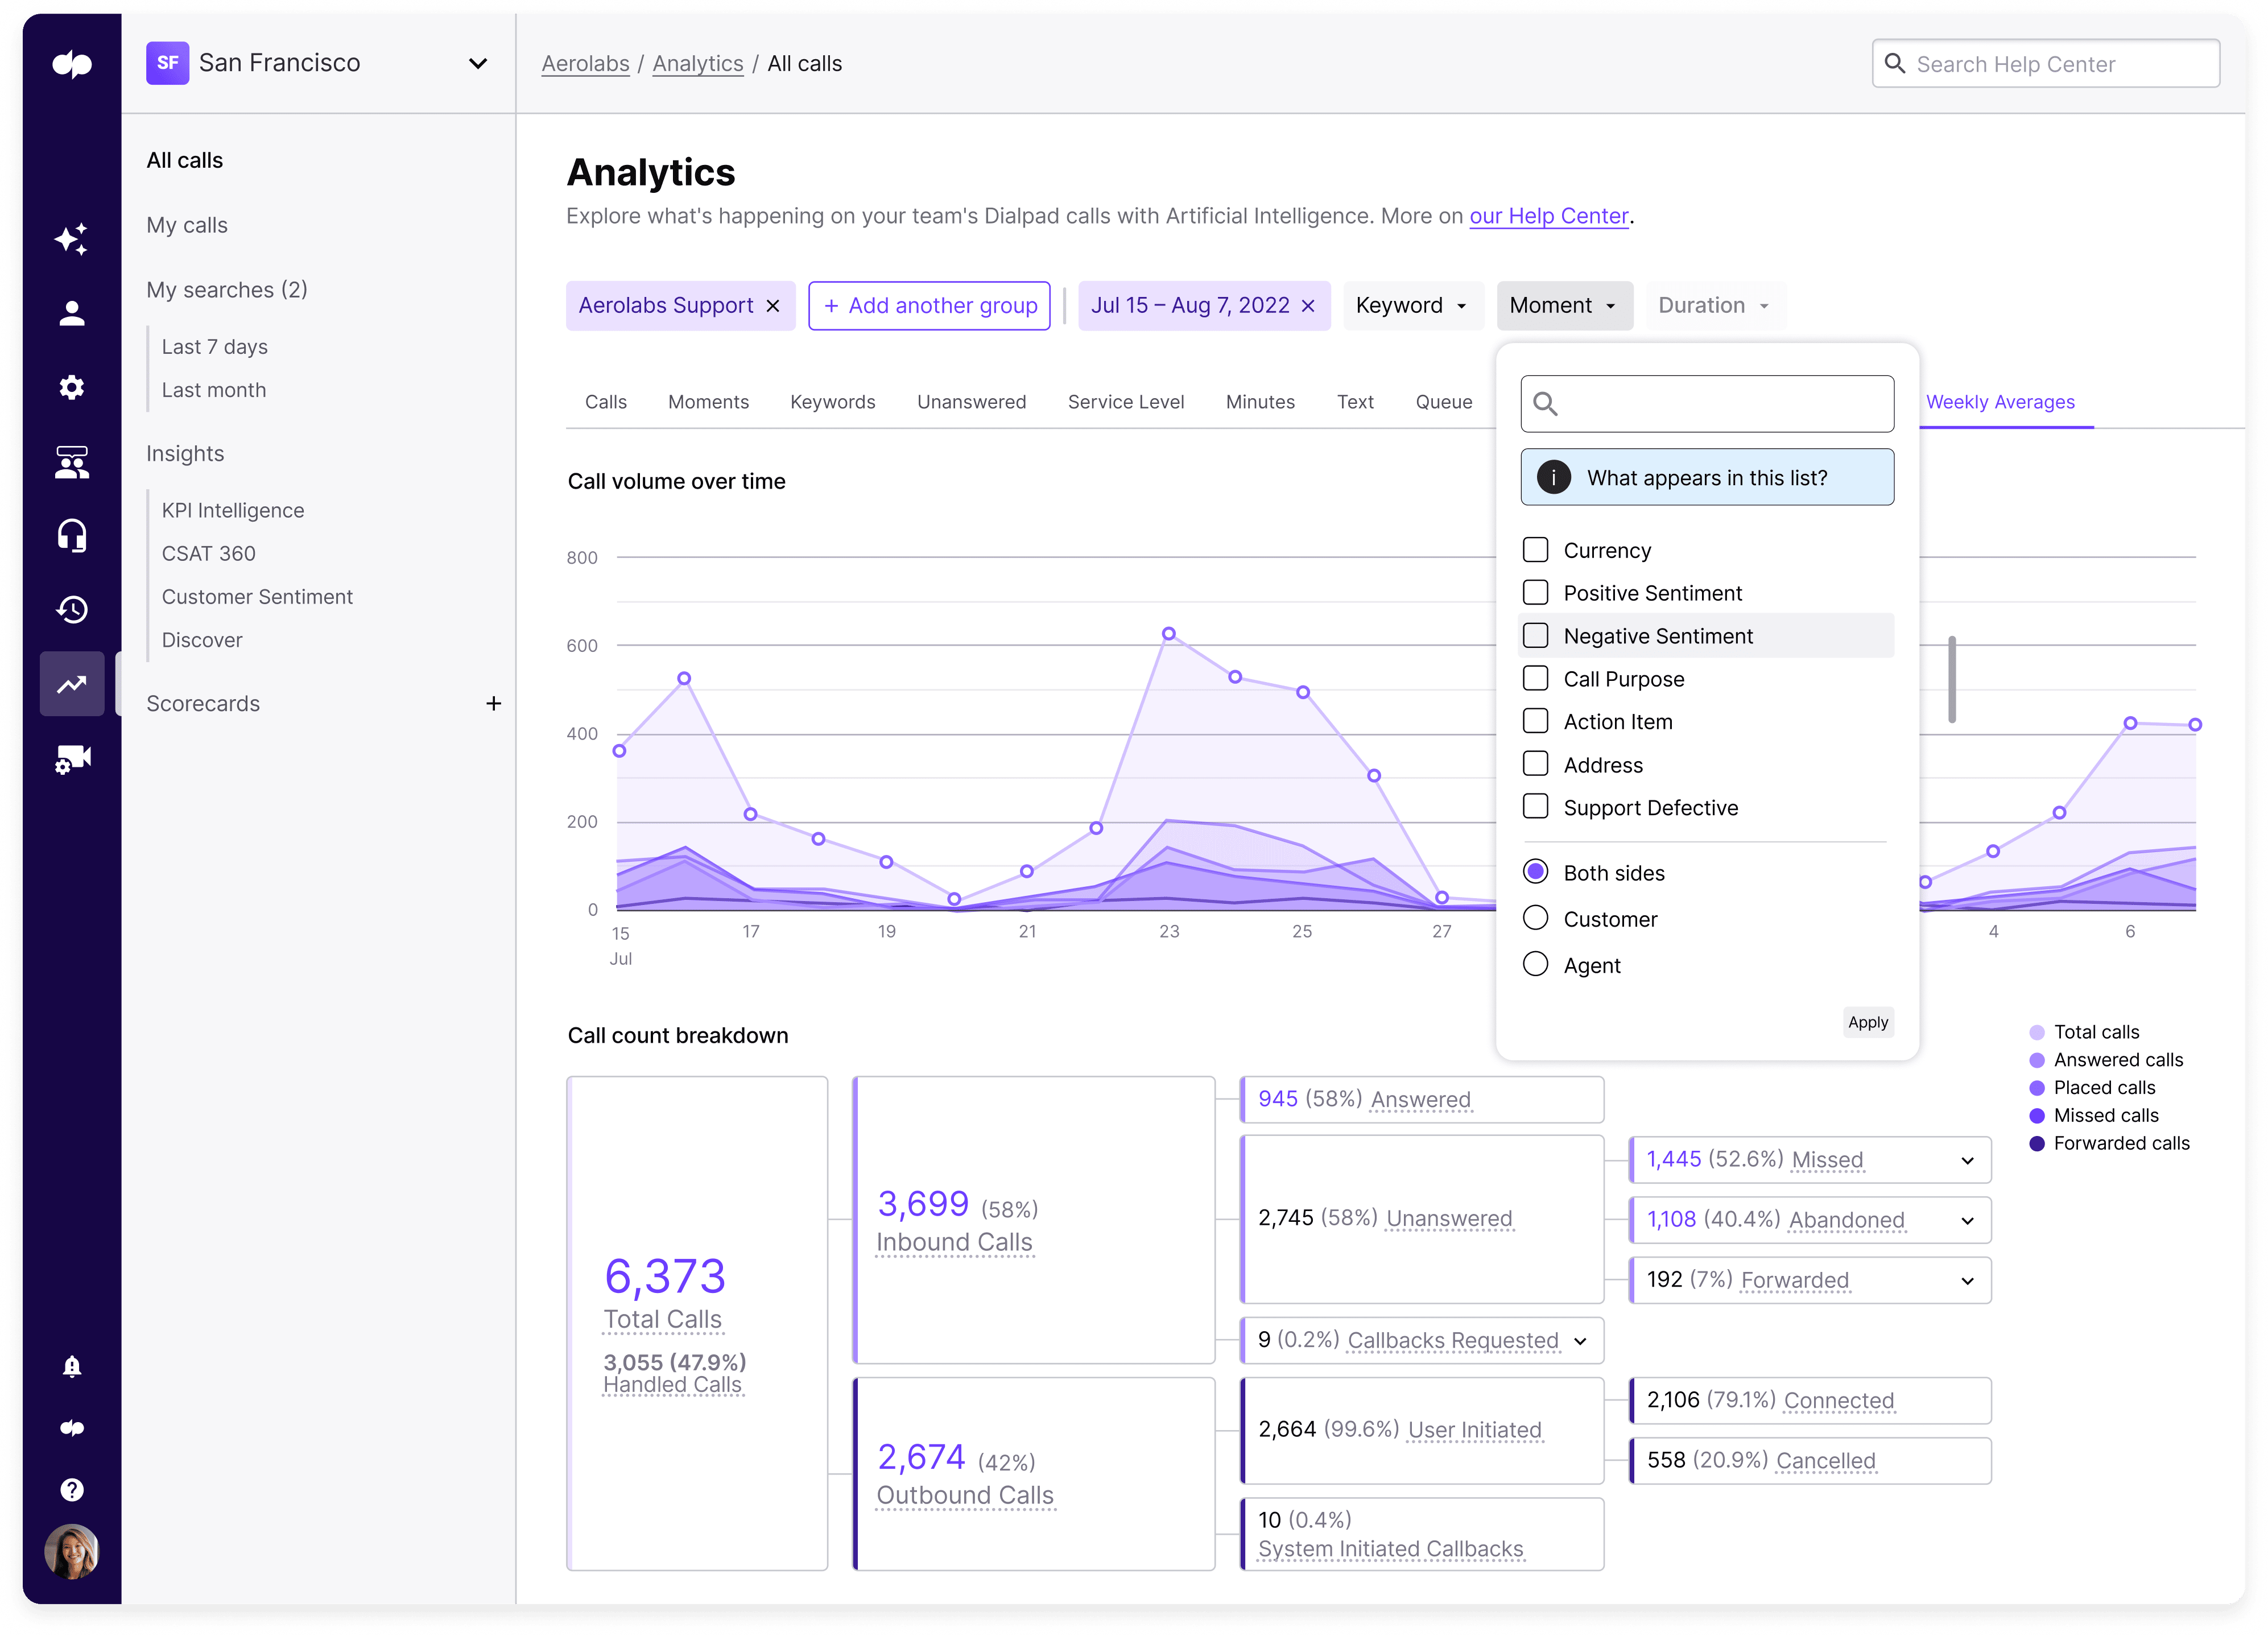
Task: Open the video meetings camera icon
Action: [72, 758]
